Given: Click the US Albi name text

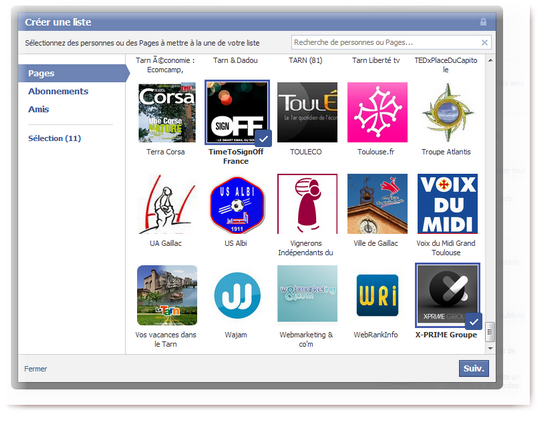Looking at the screenshot, I should [x=236, y=243].
